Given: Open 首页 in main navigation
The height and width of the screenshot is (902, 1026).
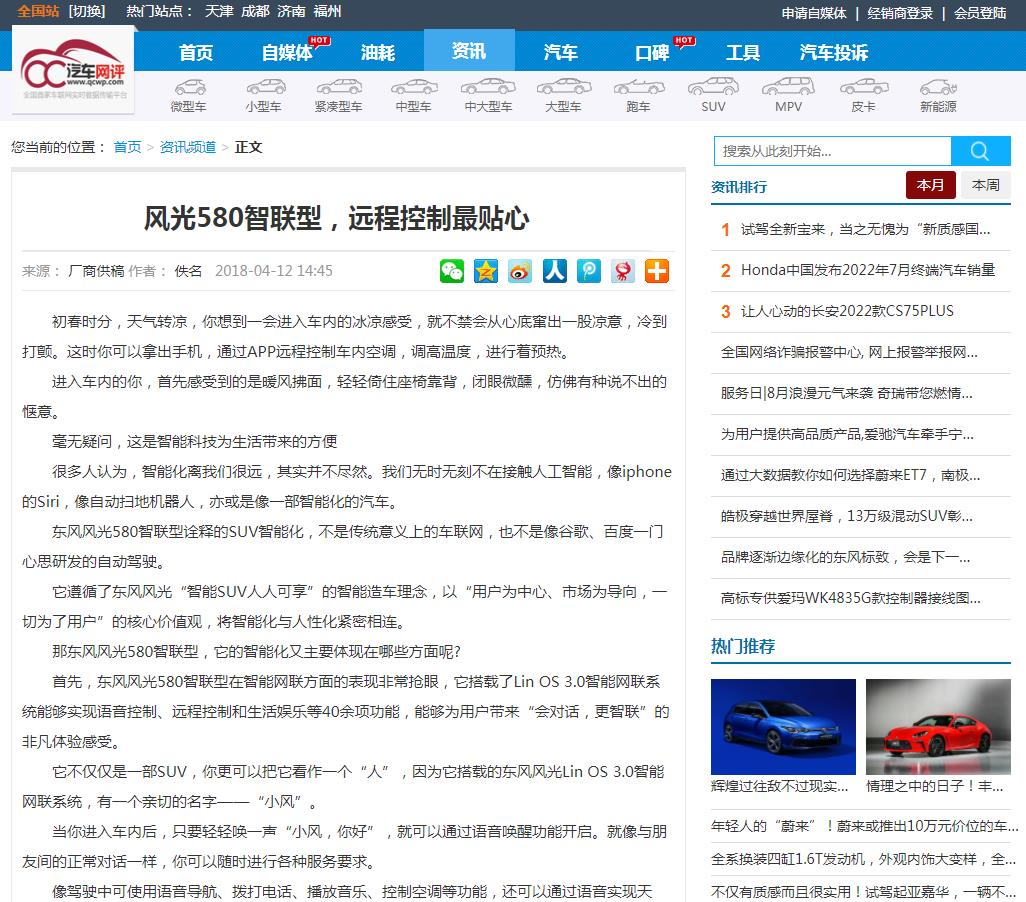Looking at the screenshot, I should (196, 52).
